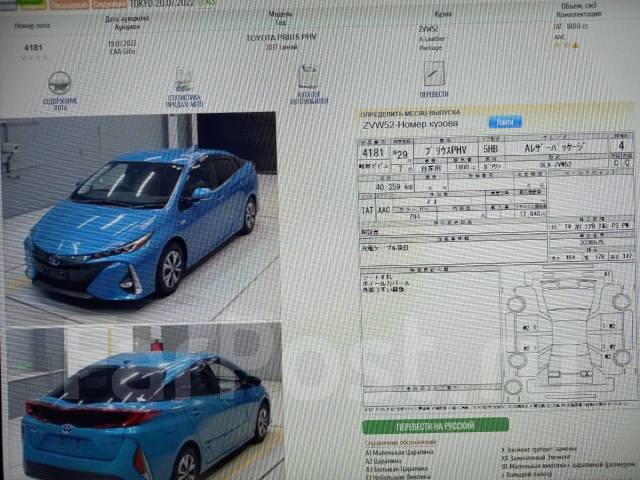
Task: Open the lot contents car icon
Action: tap(60, 83)
